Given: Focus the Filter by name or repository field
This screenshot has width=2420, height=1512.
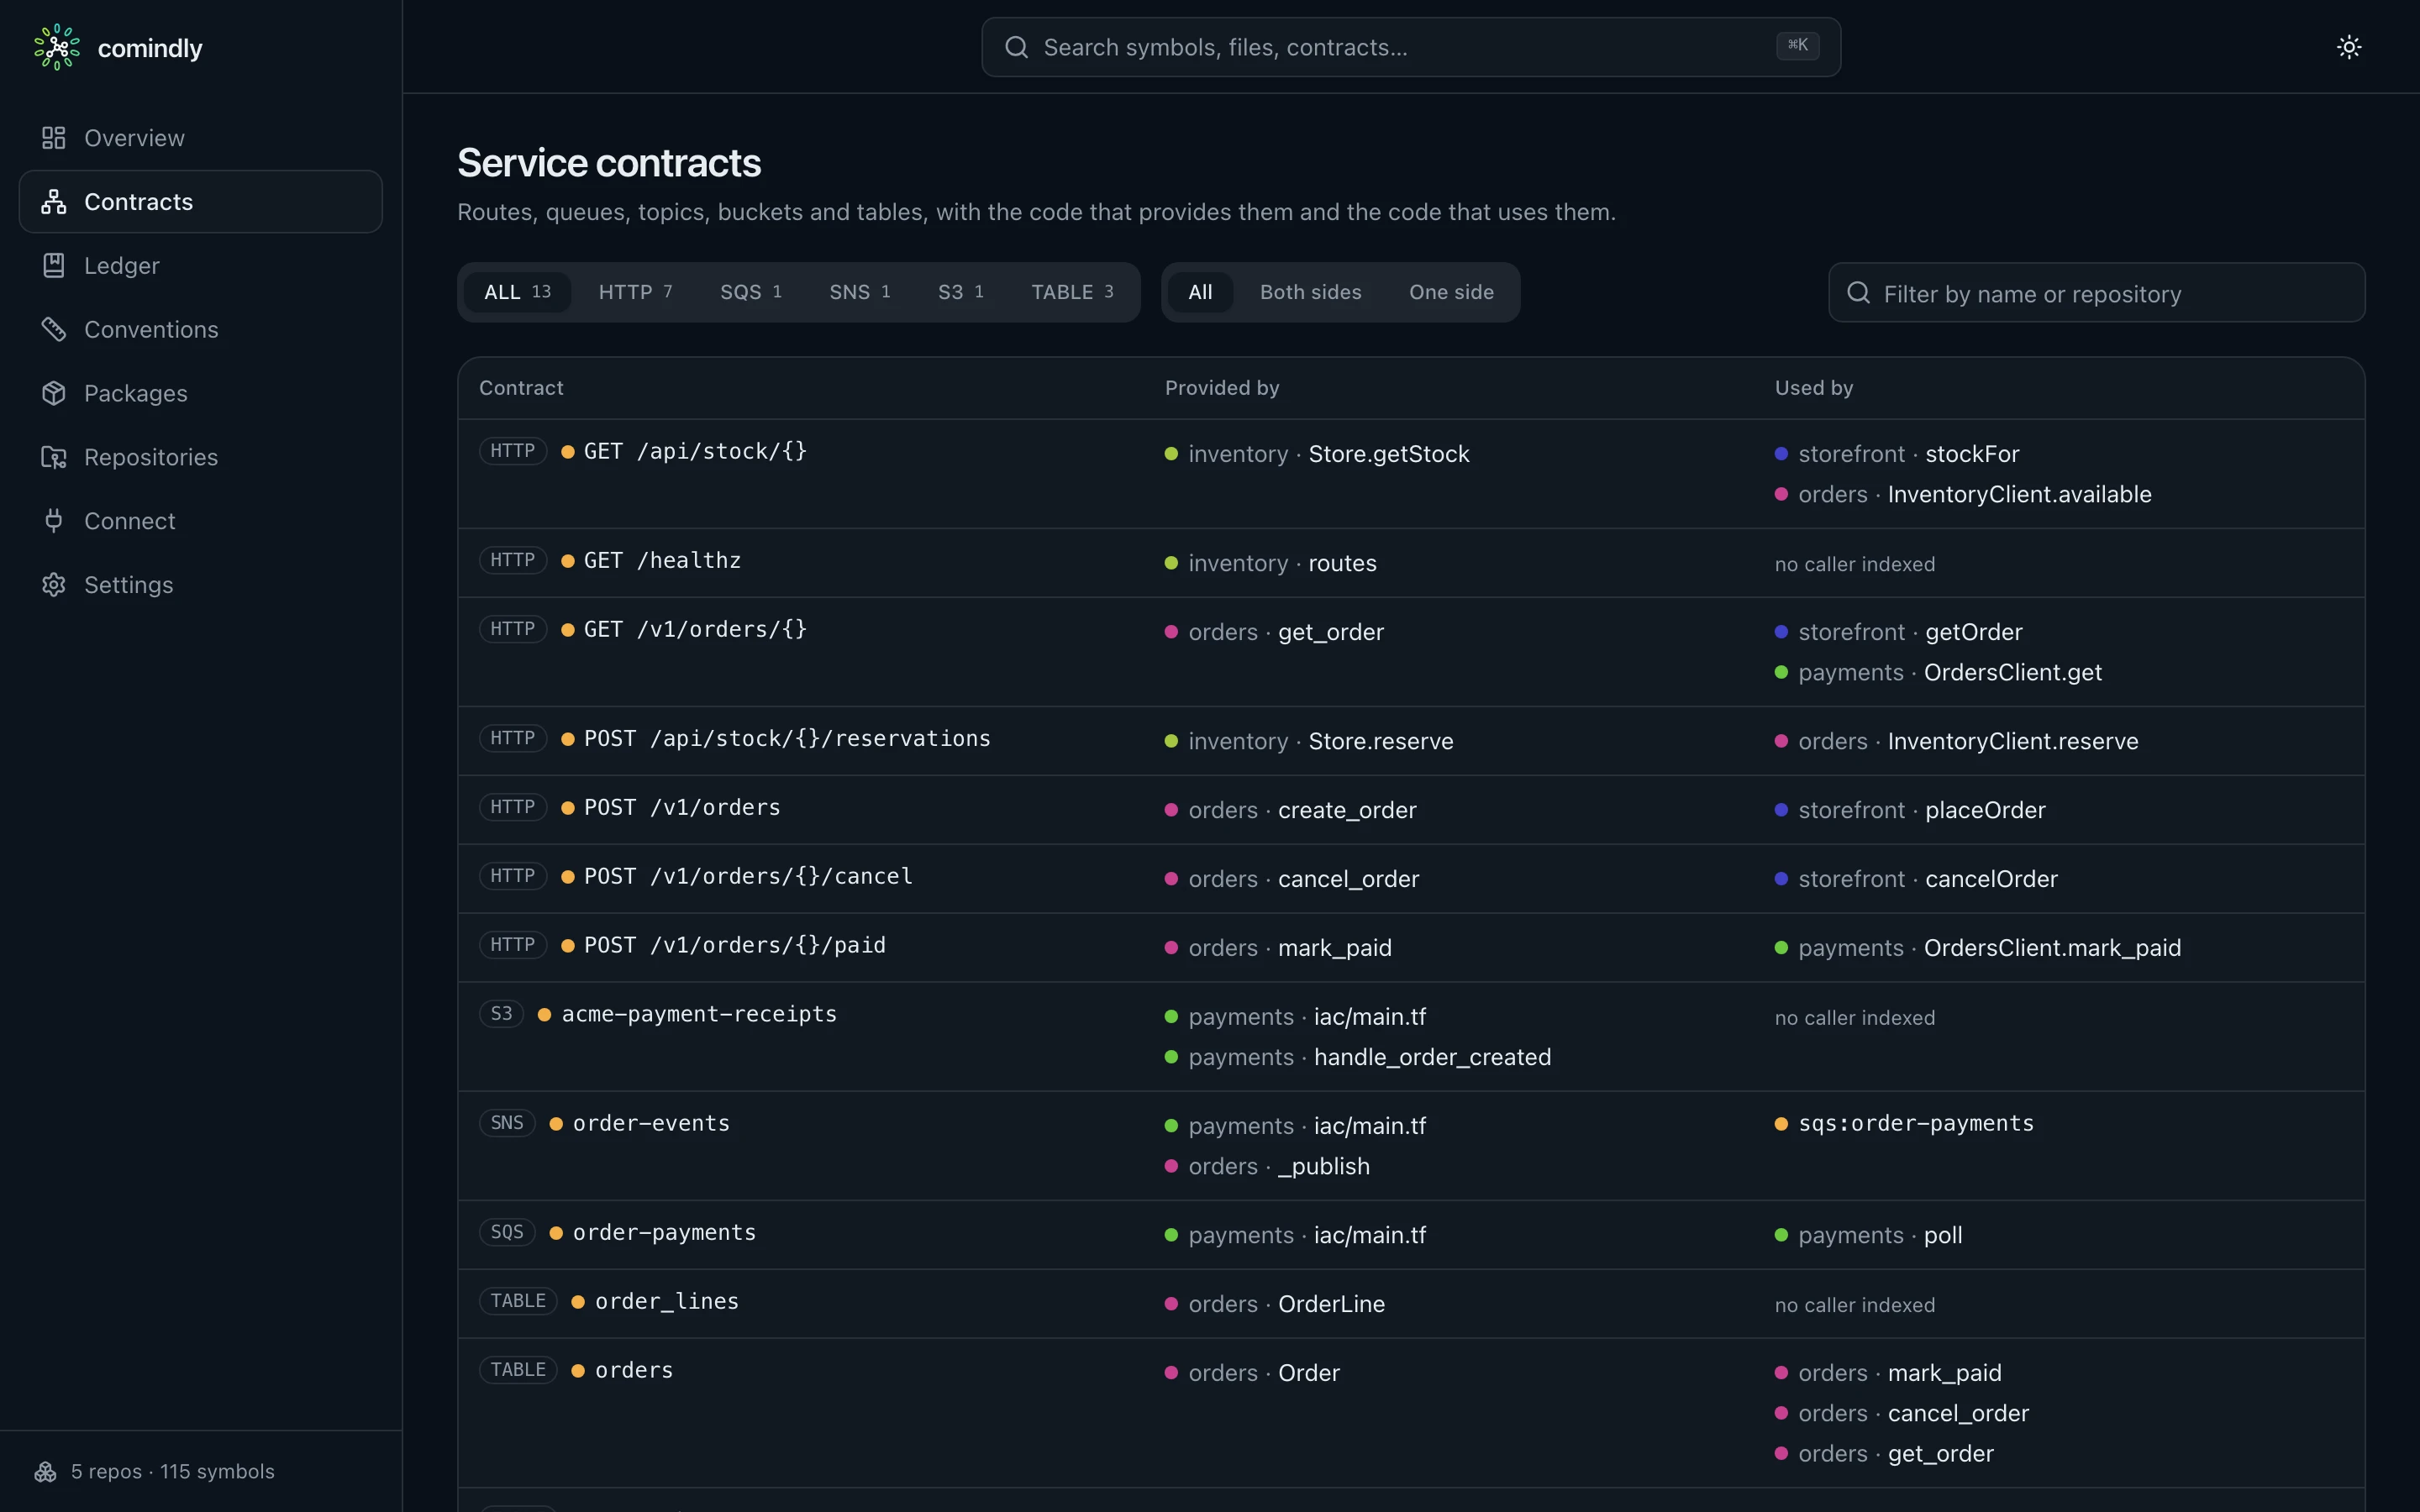Looking at the screenshot, I should [2096, 293].
